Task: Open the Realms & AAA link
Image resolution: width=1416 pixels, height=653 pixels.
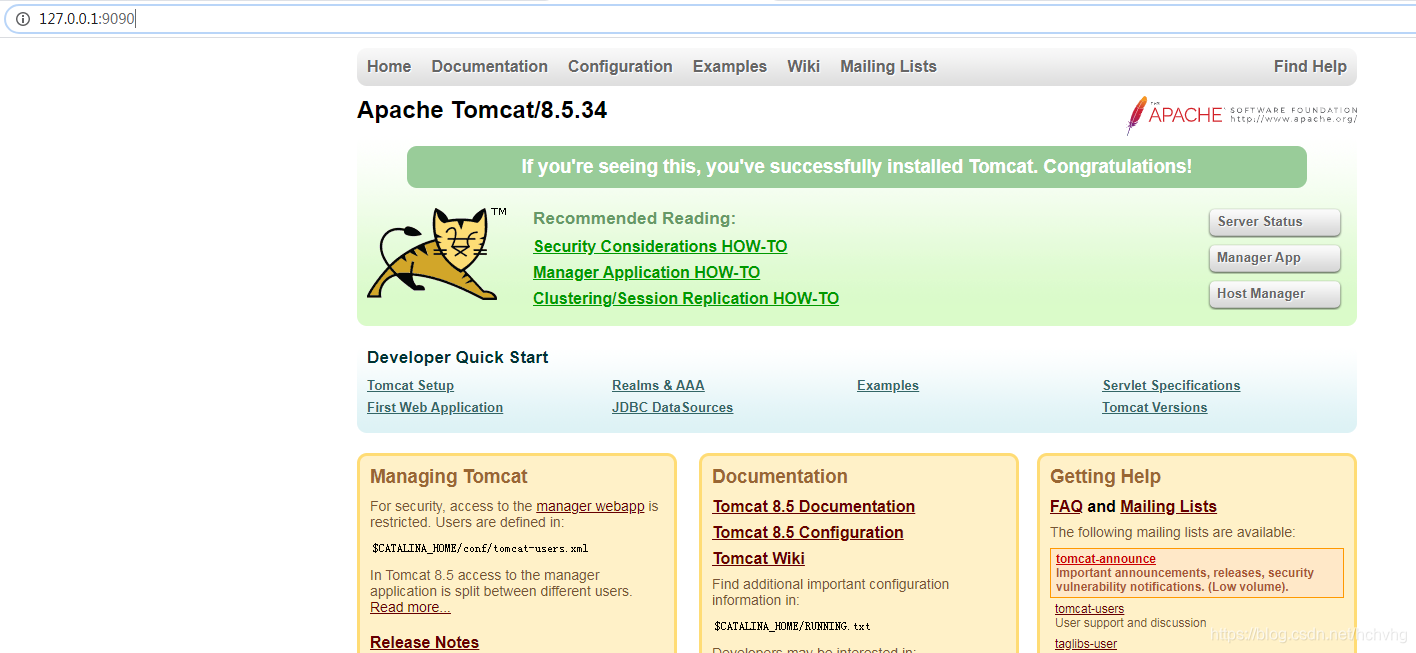Action: 658,386
